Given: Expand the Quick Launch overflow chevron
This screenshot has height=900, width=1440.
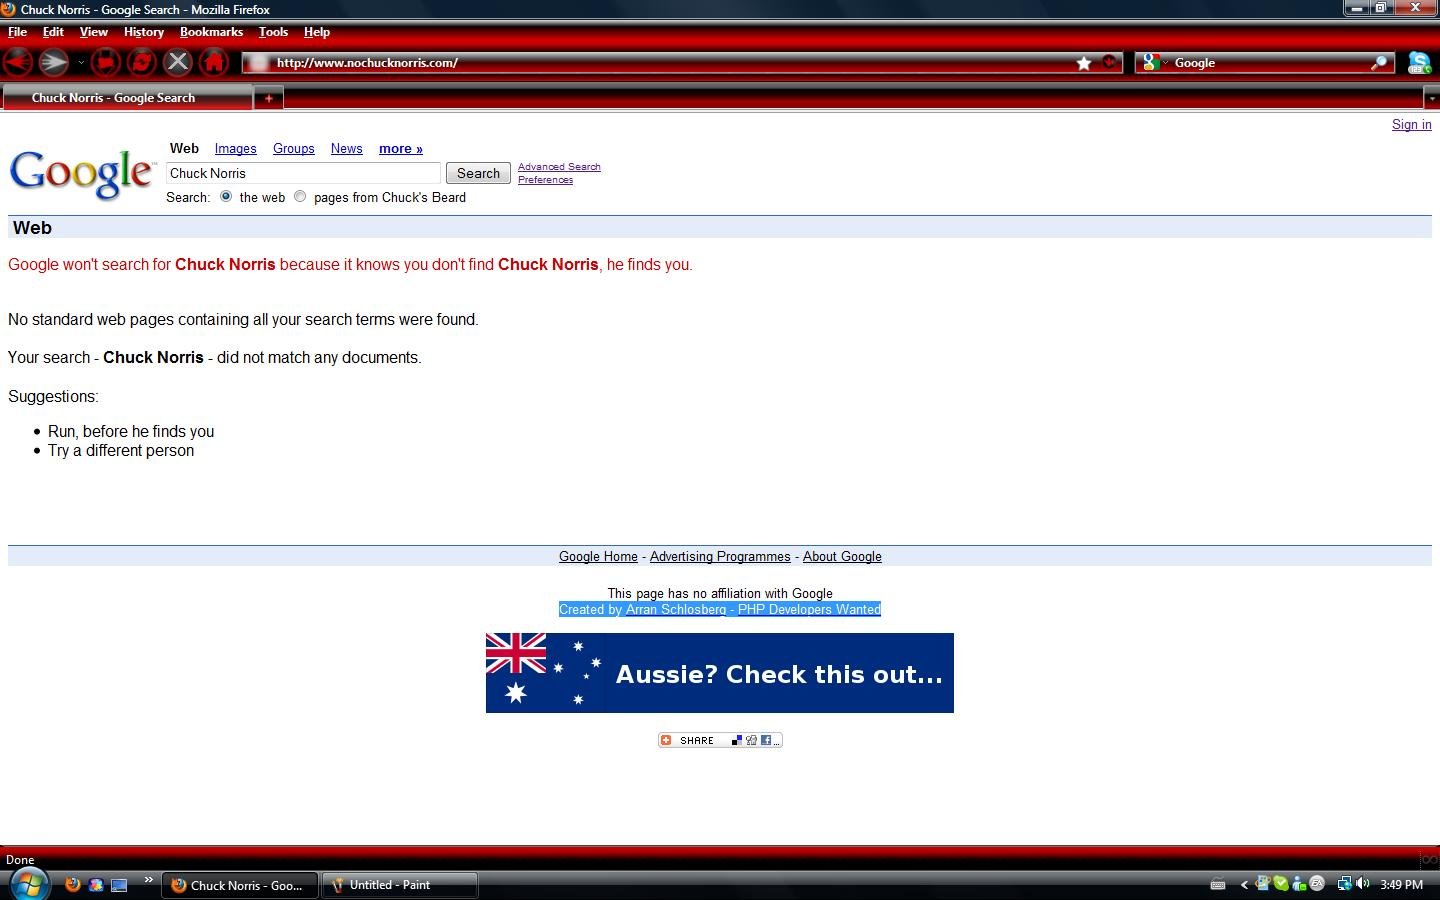Looking at the screenshot, I should (148, 880).
